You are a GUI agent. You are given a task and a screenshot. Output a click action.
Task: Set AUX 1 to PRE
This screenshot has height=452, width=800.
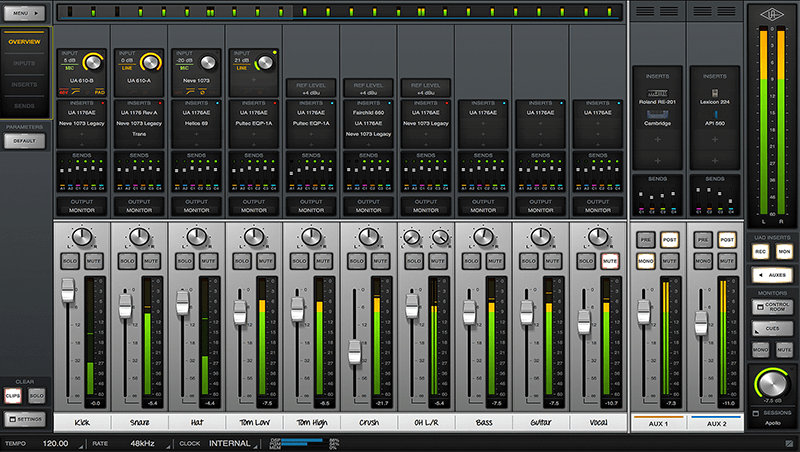pyautogui.click(x=645, y=240)
